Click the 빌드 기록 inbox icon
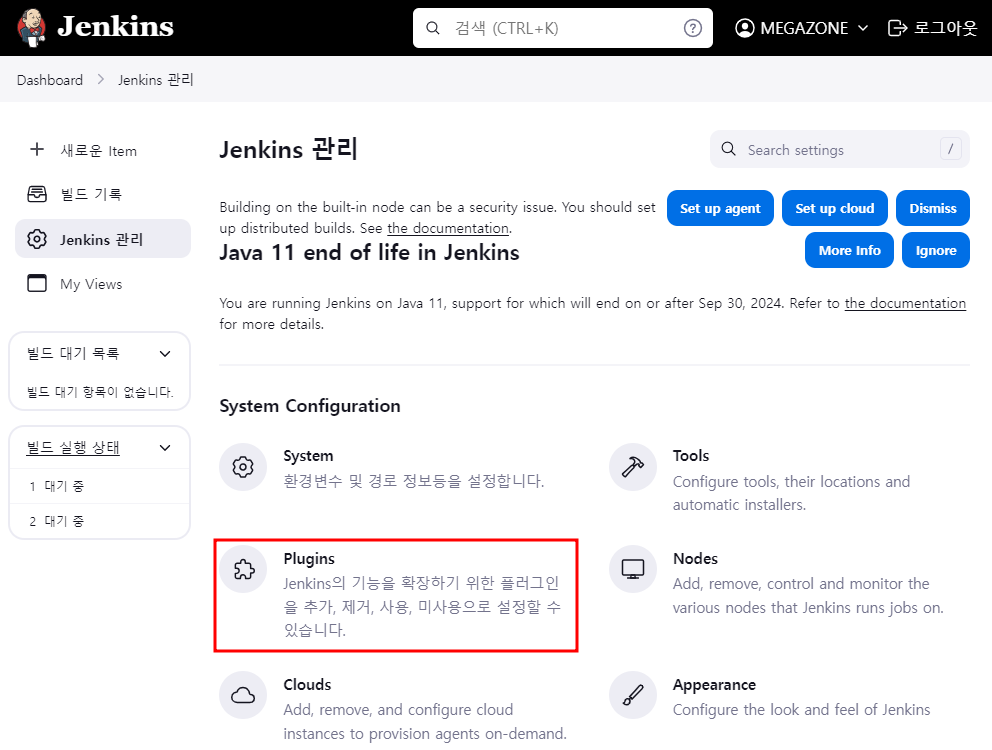Image resolution: width=992 pixels, height=750 pixels. [x=37, y=194]
